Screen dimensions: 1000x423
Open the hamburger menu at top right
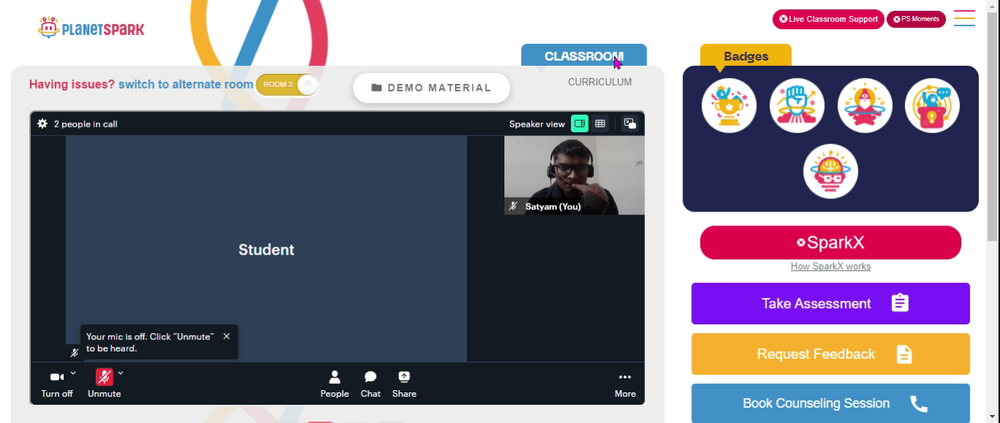pyautogui.click(x=964, y=18)
